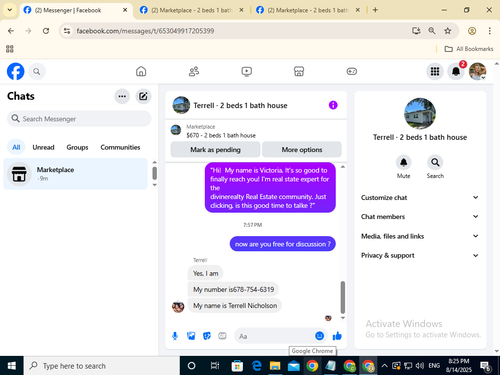Attach a file with the photo icon
This screenshot has height=375, width=500.
tap(191, 336)
